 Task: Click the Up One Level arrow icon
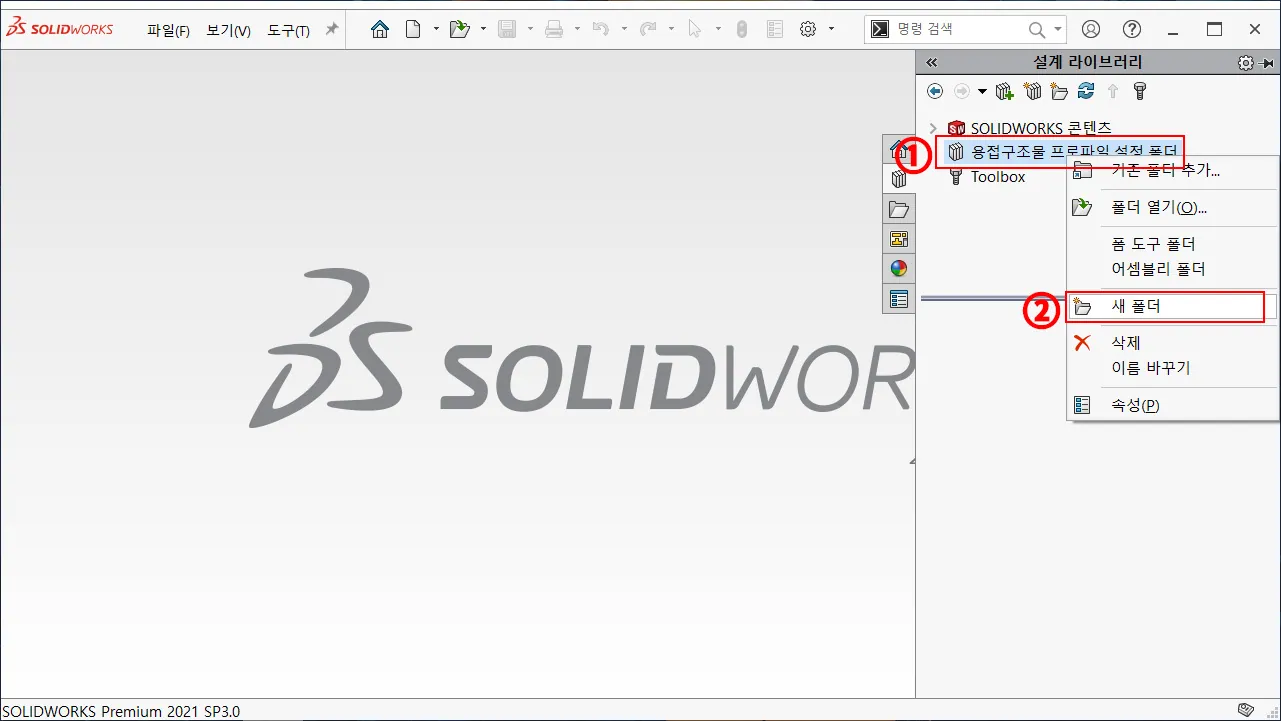tap(1113, 91)
